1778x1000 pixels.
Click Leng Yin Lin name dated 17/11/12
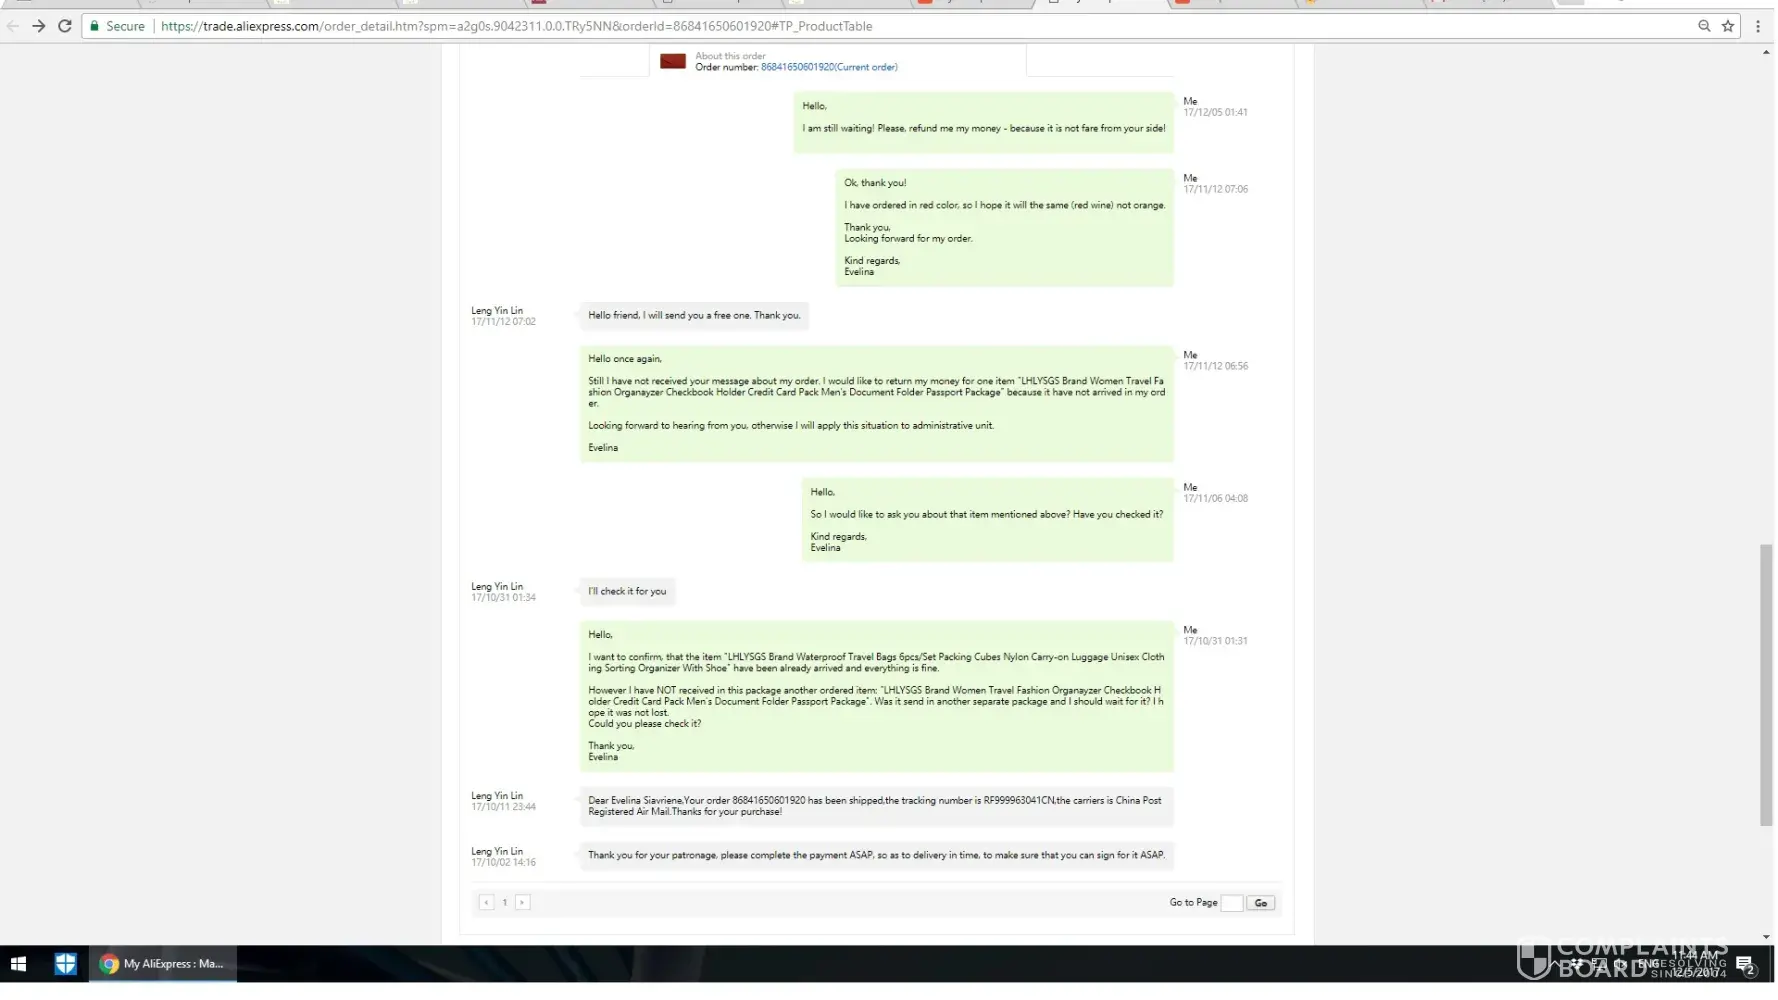(497, 311)
